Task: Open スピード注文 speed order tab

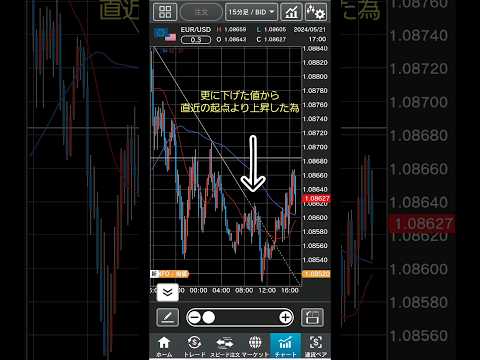Action: click(x=225, y=346)
